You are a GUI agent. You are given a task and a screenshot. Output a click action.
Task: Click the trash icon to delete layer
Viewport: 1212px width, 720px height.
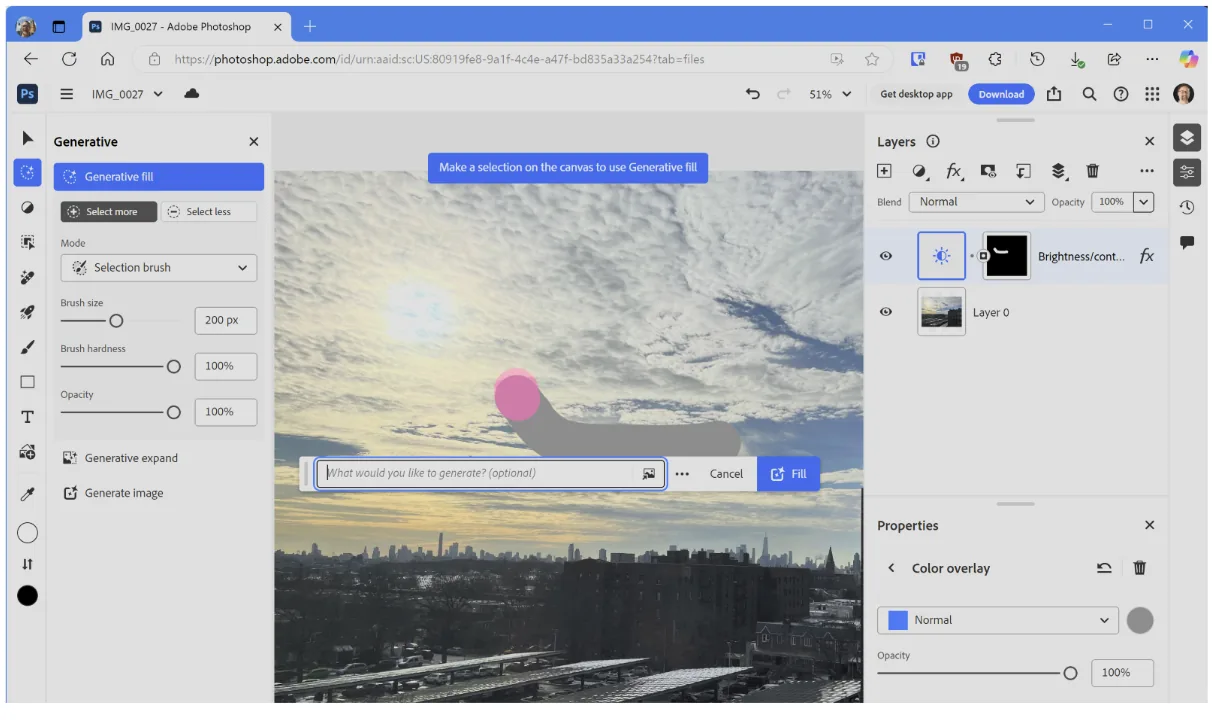pyautogui.click(x=1093, y=171)
